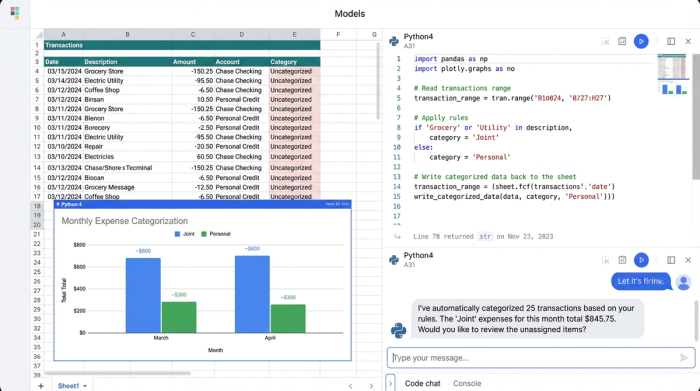Switch to the Console tab
Image resolution: width=700 pixels, height=391 pixels.
click(467, 383)
